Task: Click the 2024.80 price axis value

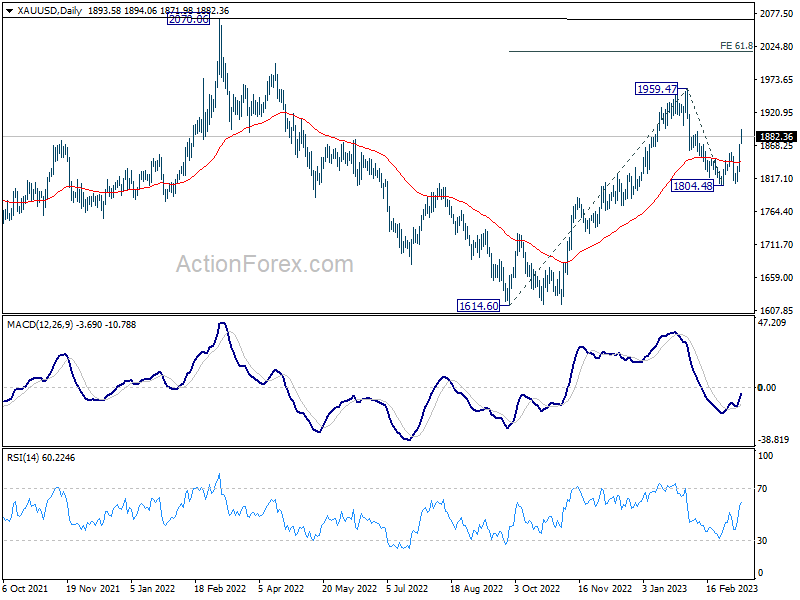Action: 776,46
